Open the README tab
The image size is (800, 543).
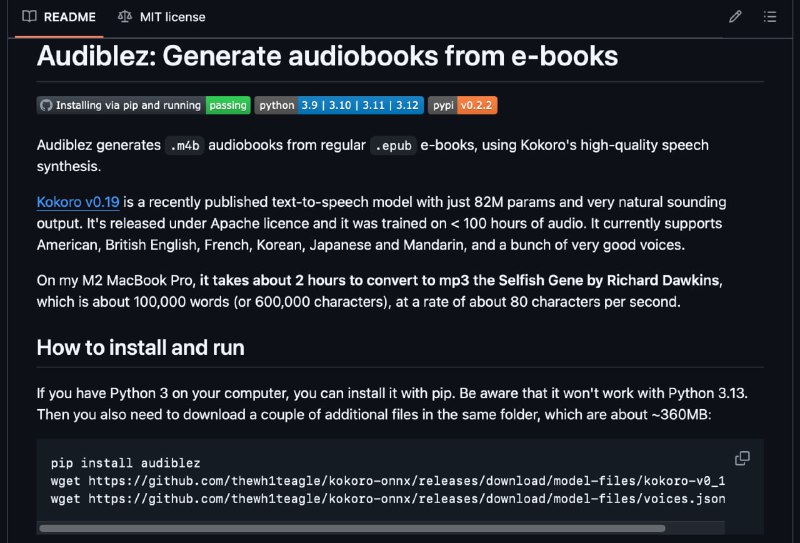click(x=59, y=17)
